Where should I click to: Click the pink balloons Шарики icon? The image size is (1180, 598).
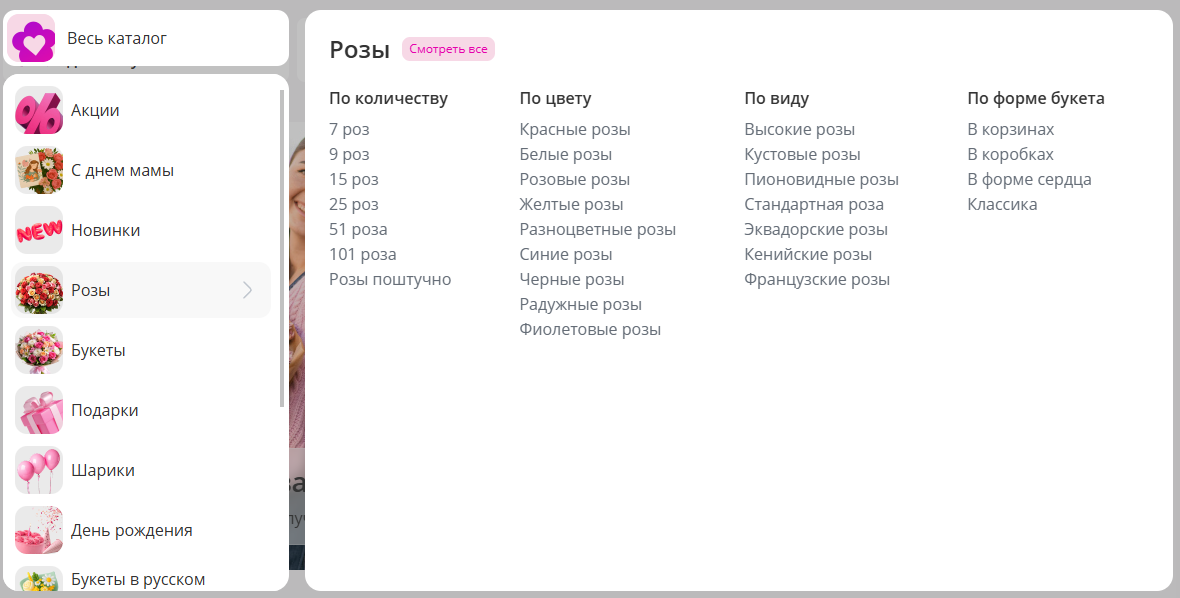tap(39, 470)
